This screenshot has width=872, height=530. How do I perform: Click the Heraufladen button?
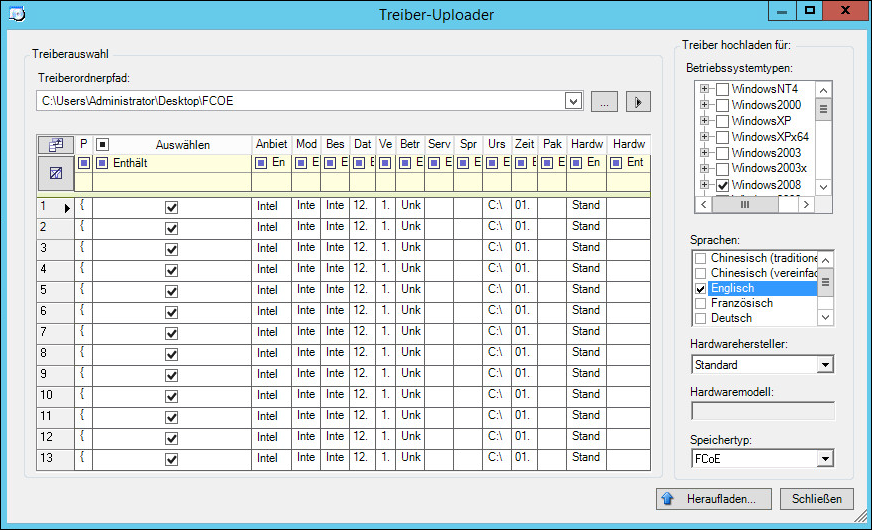tap(713, 498)
